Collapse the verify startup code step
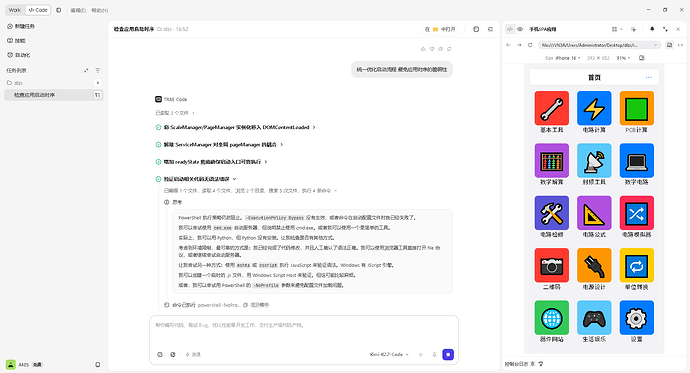Screen dimensions: 690x373 click(234, 179)
